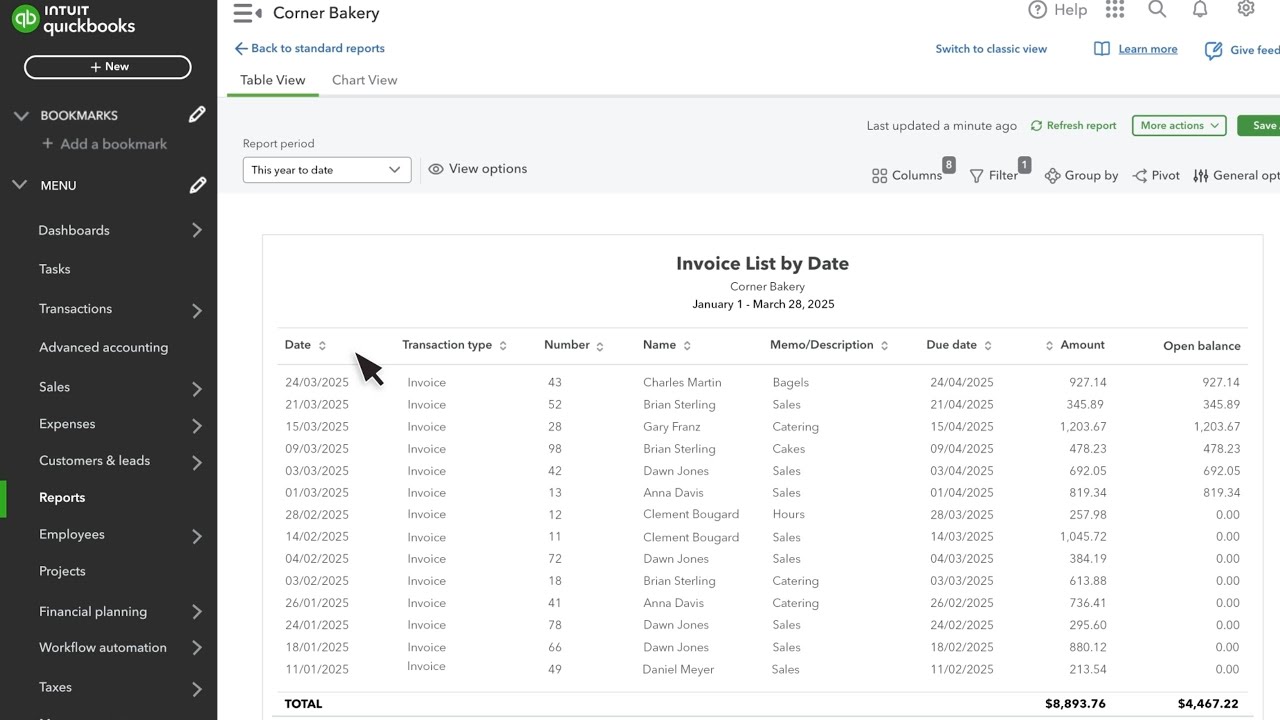Open the Learn more link

coord(1147,49)
